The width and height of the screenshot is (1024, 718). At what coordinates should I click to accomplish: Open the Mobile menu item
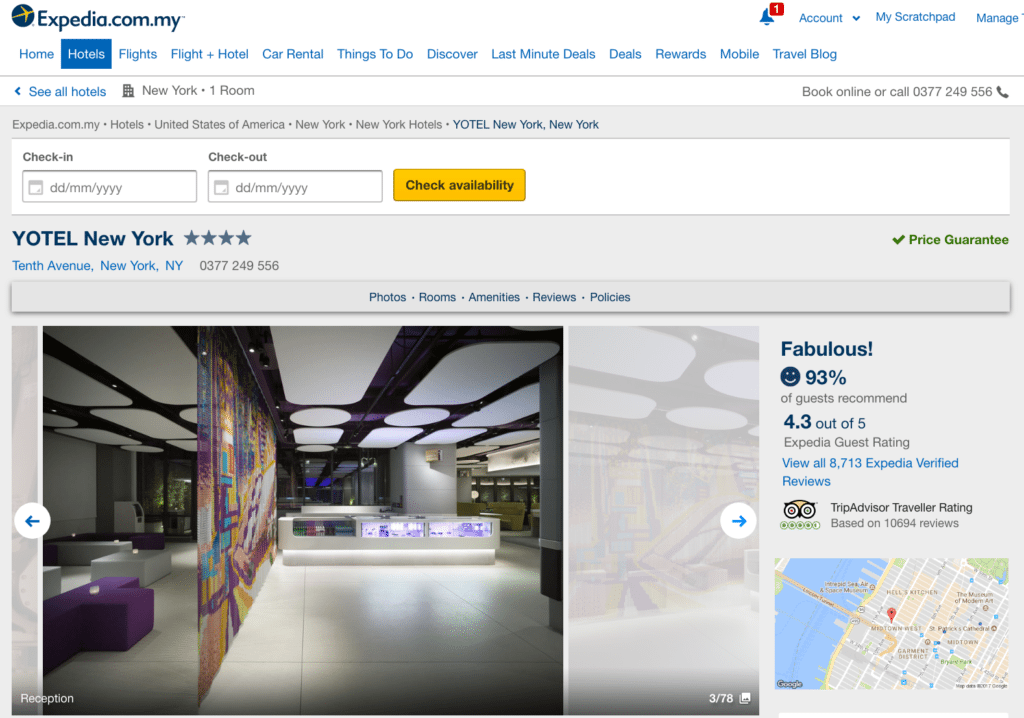point(739,54)
